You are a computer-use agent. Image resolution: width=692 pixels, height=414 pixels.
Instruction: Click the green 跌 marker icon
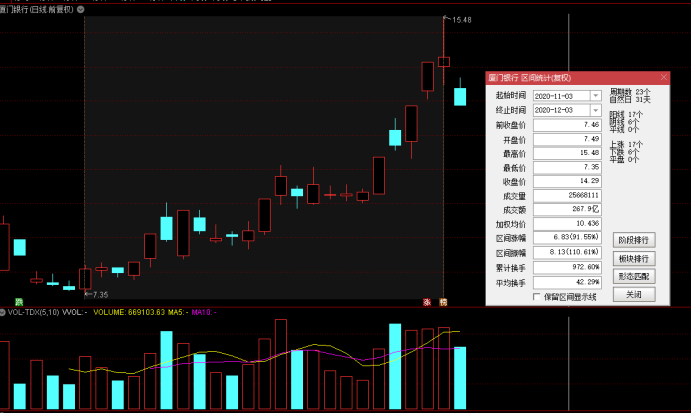point(19,302)
